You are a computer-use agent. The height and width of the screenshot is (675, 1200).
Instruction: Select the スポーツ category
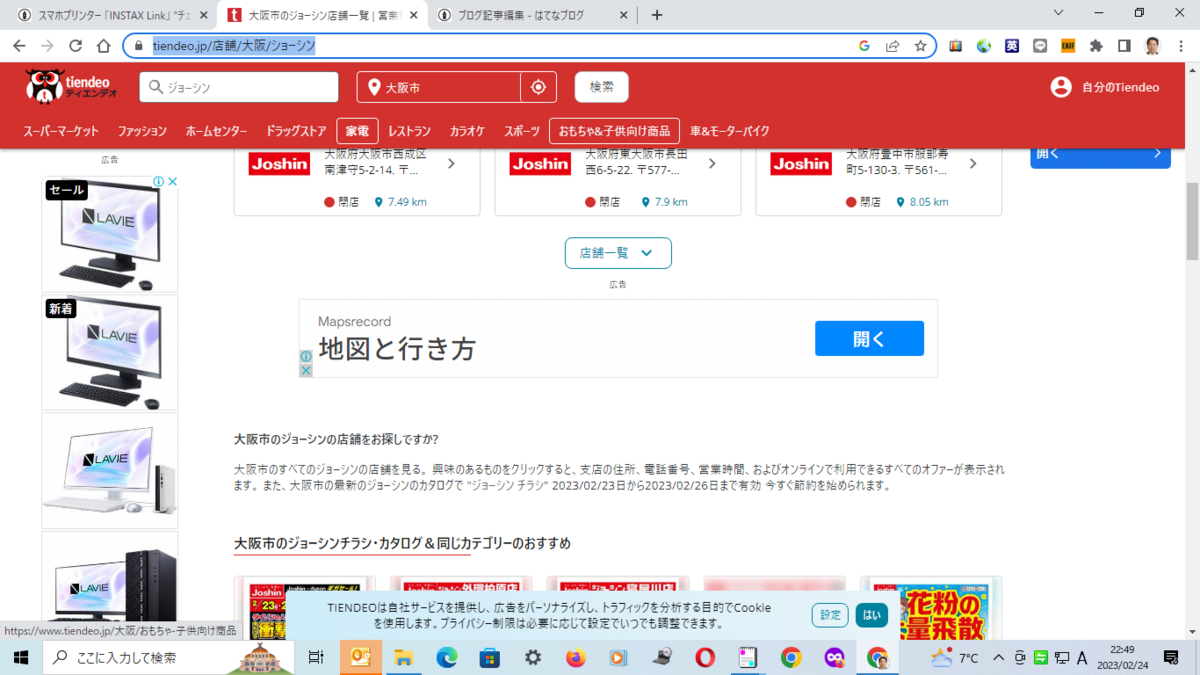point(522,131)
